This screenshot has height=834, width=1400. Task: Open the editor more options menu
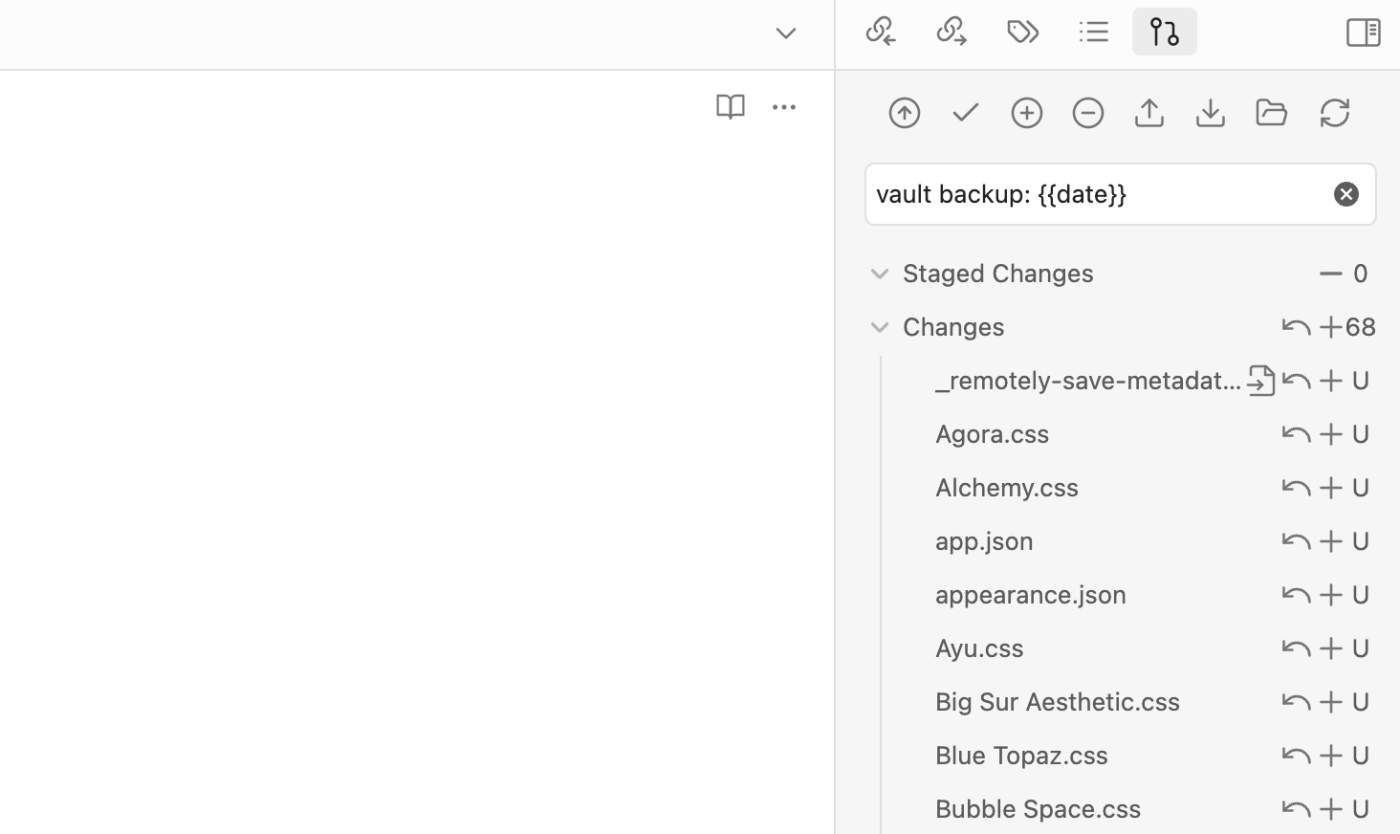pyautogui.click(x=784, y=107)
